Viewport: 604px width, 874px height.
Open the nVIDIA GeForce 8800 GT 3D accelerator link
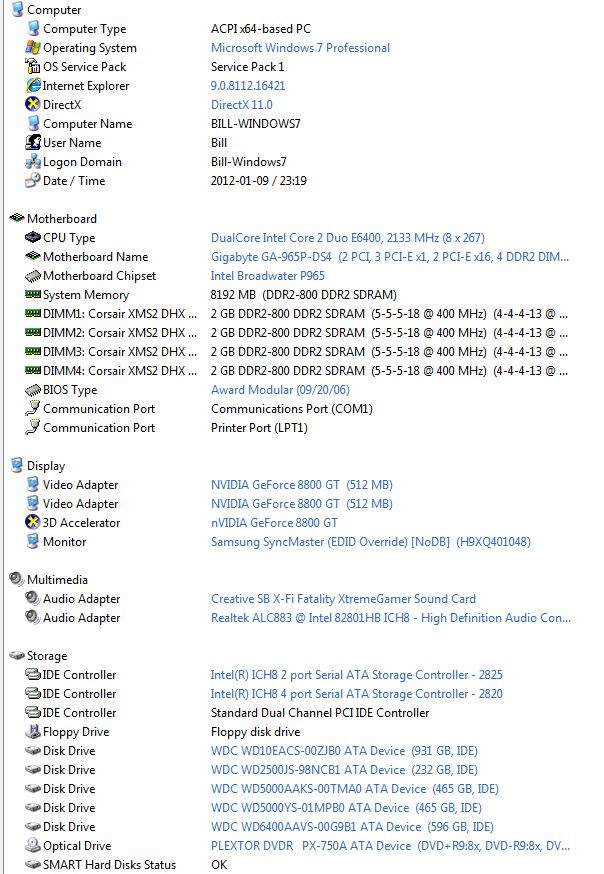[274, 523]
